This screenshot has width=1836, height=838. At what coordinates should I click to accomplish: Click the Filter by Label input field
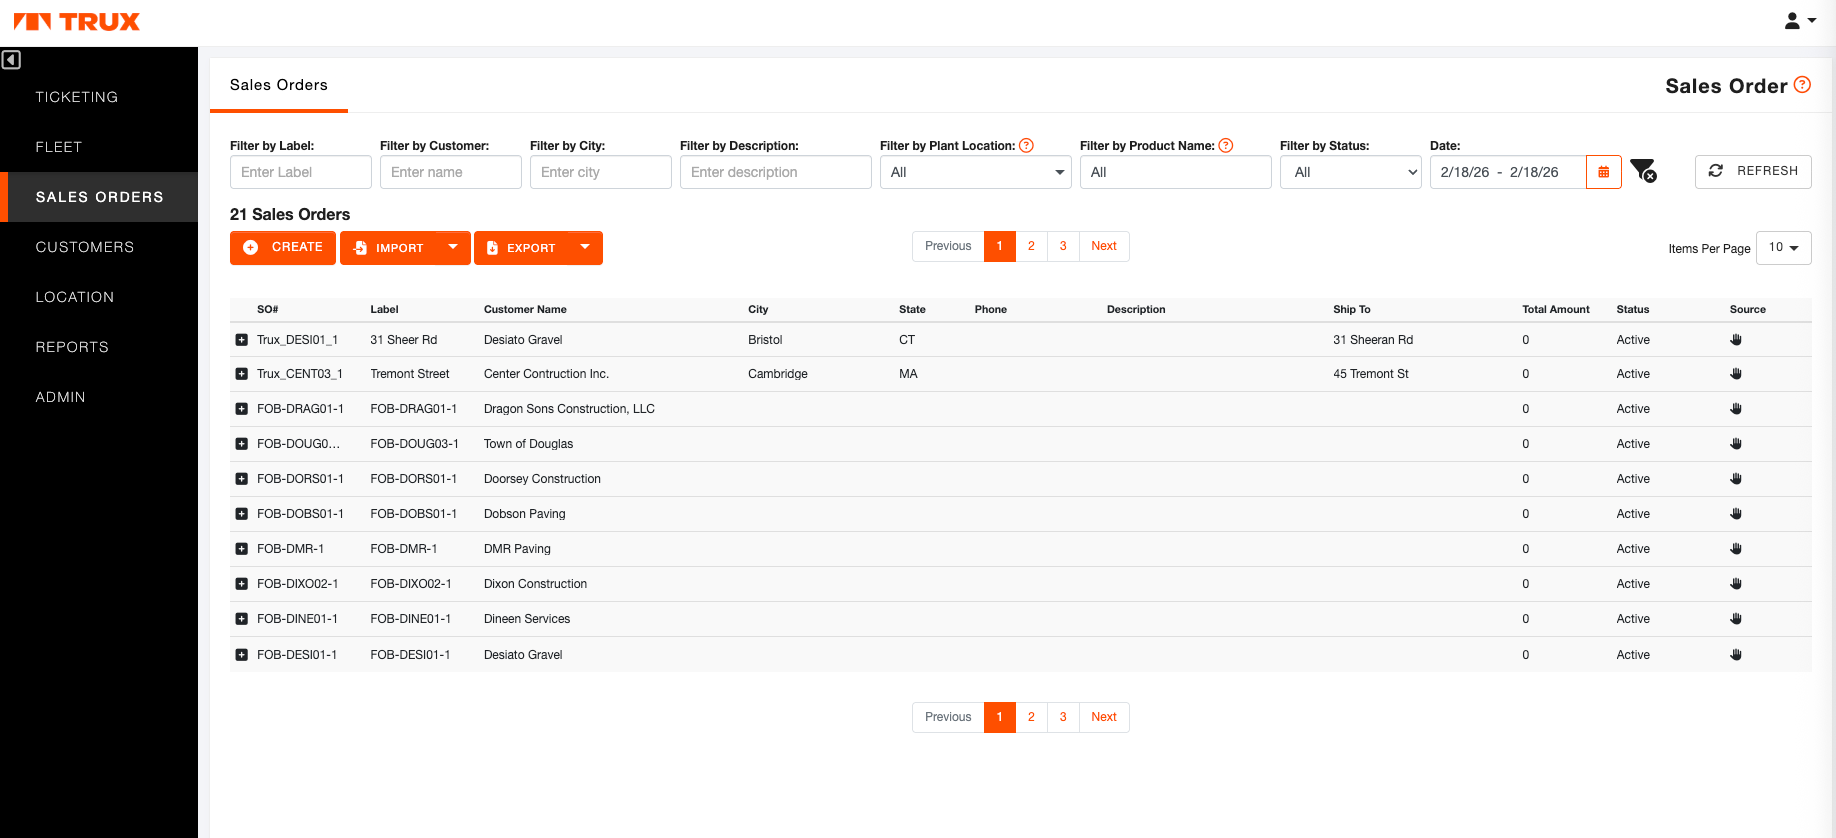pyautogui.click(x=300, y=172)
